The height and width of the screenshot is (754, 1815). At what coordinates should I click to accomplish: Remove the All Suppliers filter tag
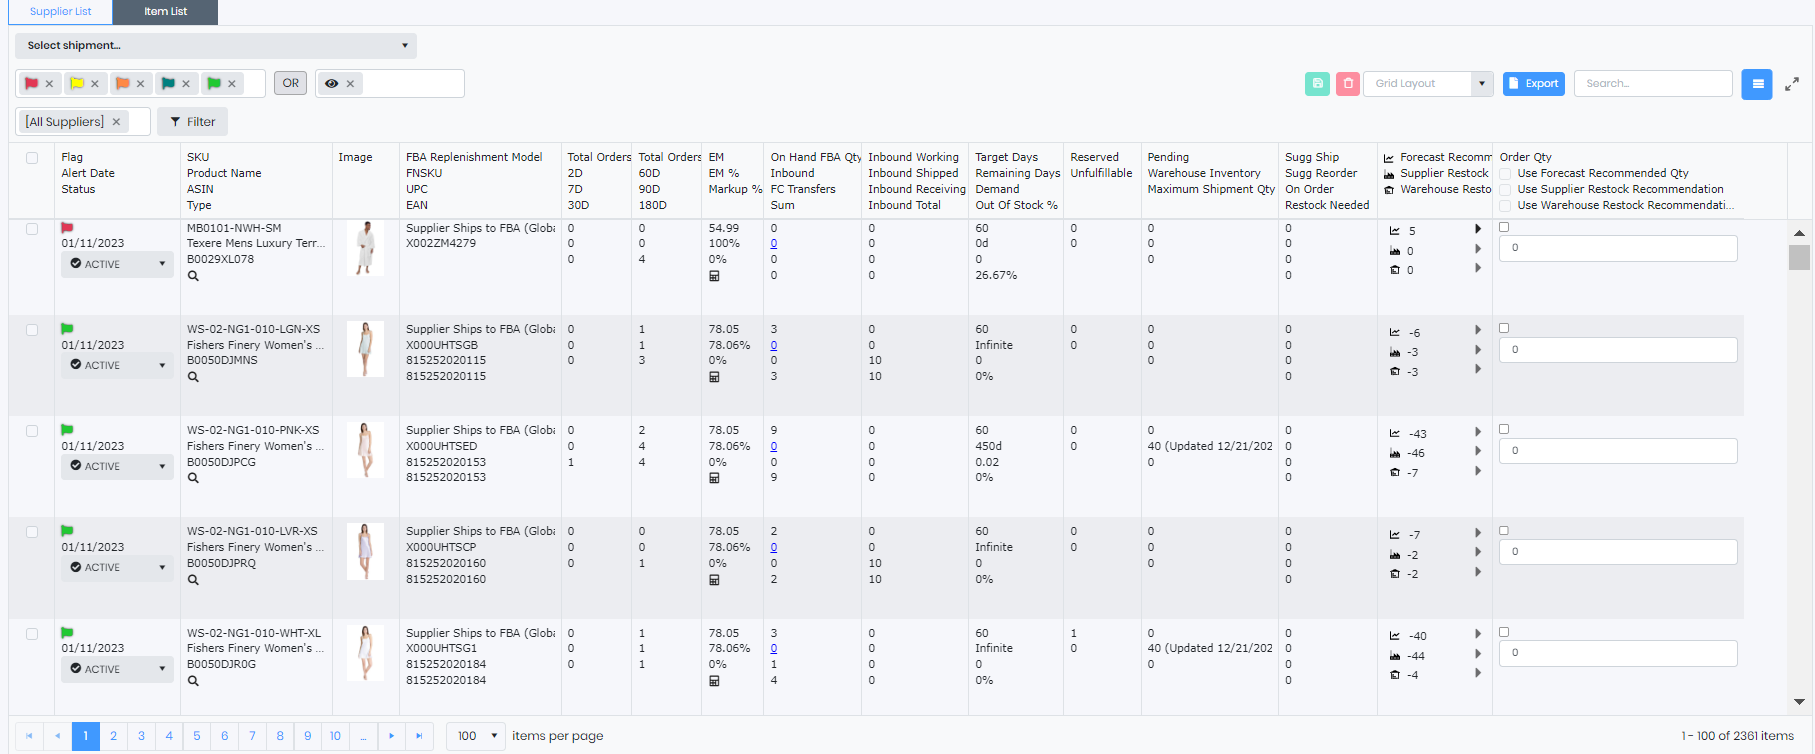116,122
